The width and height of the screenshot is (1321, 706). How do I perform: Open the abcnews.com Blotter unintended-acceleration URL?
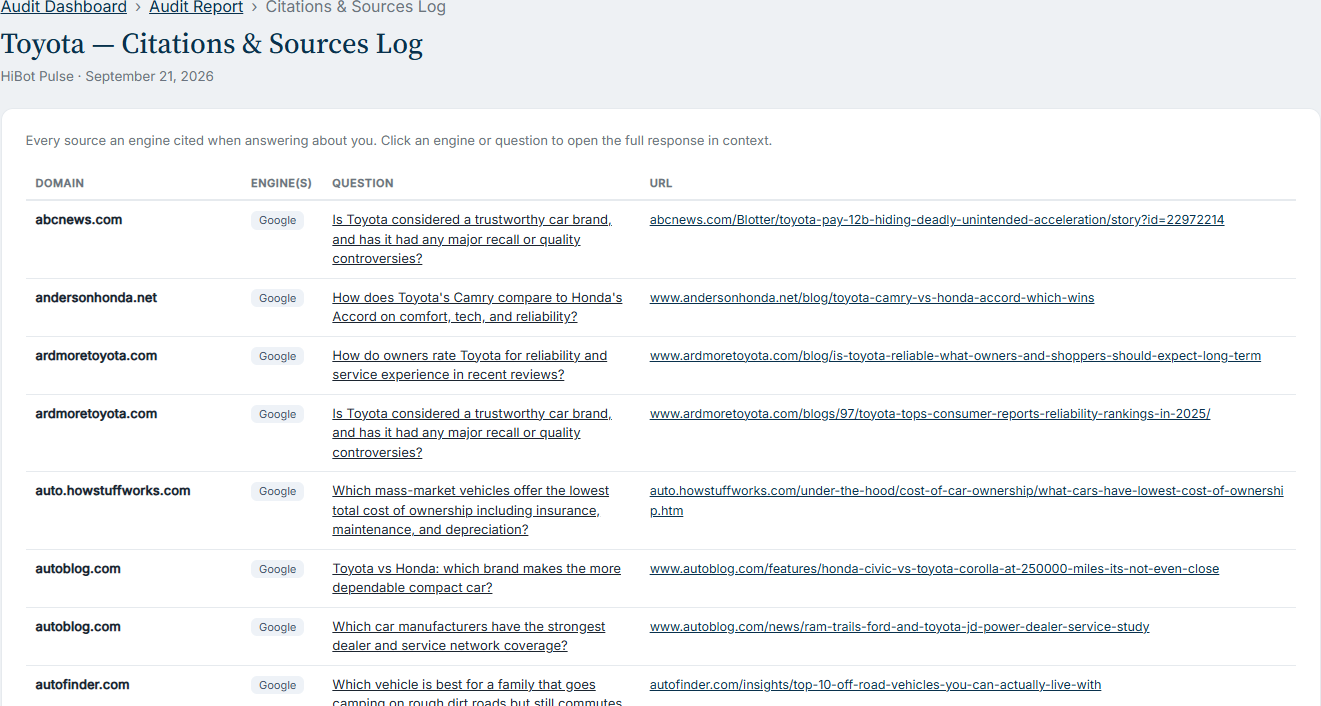(x=937, y=220)
